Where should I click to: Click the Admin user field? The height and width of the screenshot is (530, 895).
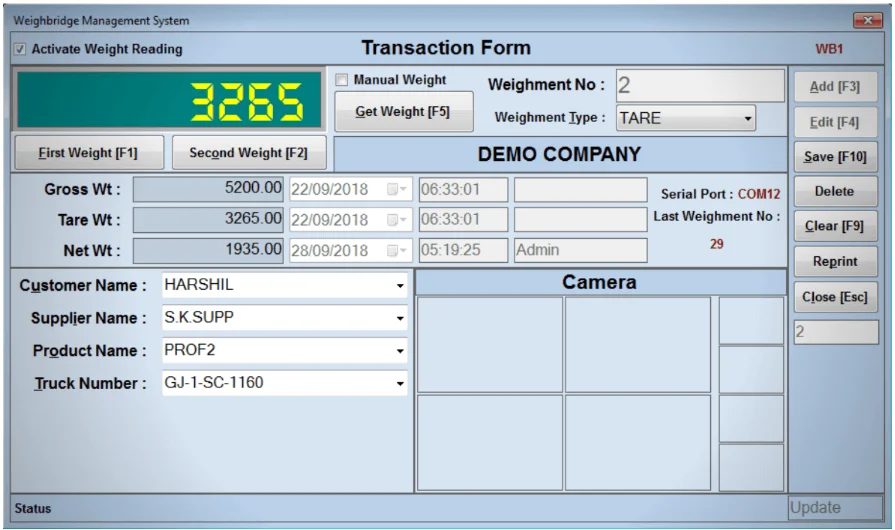(x=580, y=250)
